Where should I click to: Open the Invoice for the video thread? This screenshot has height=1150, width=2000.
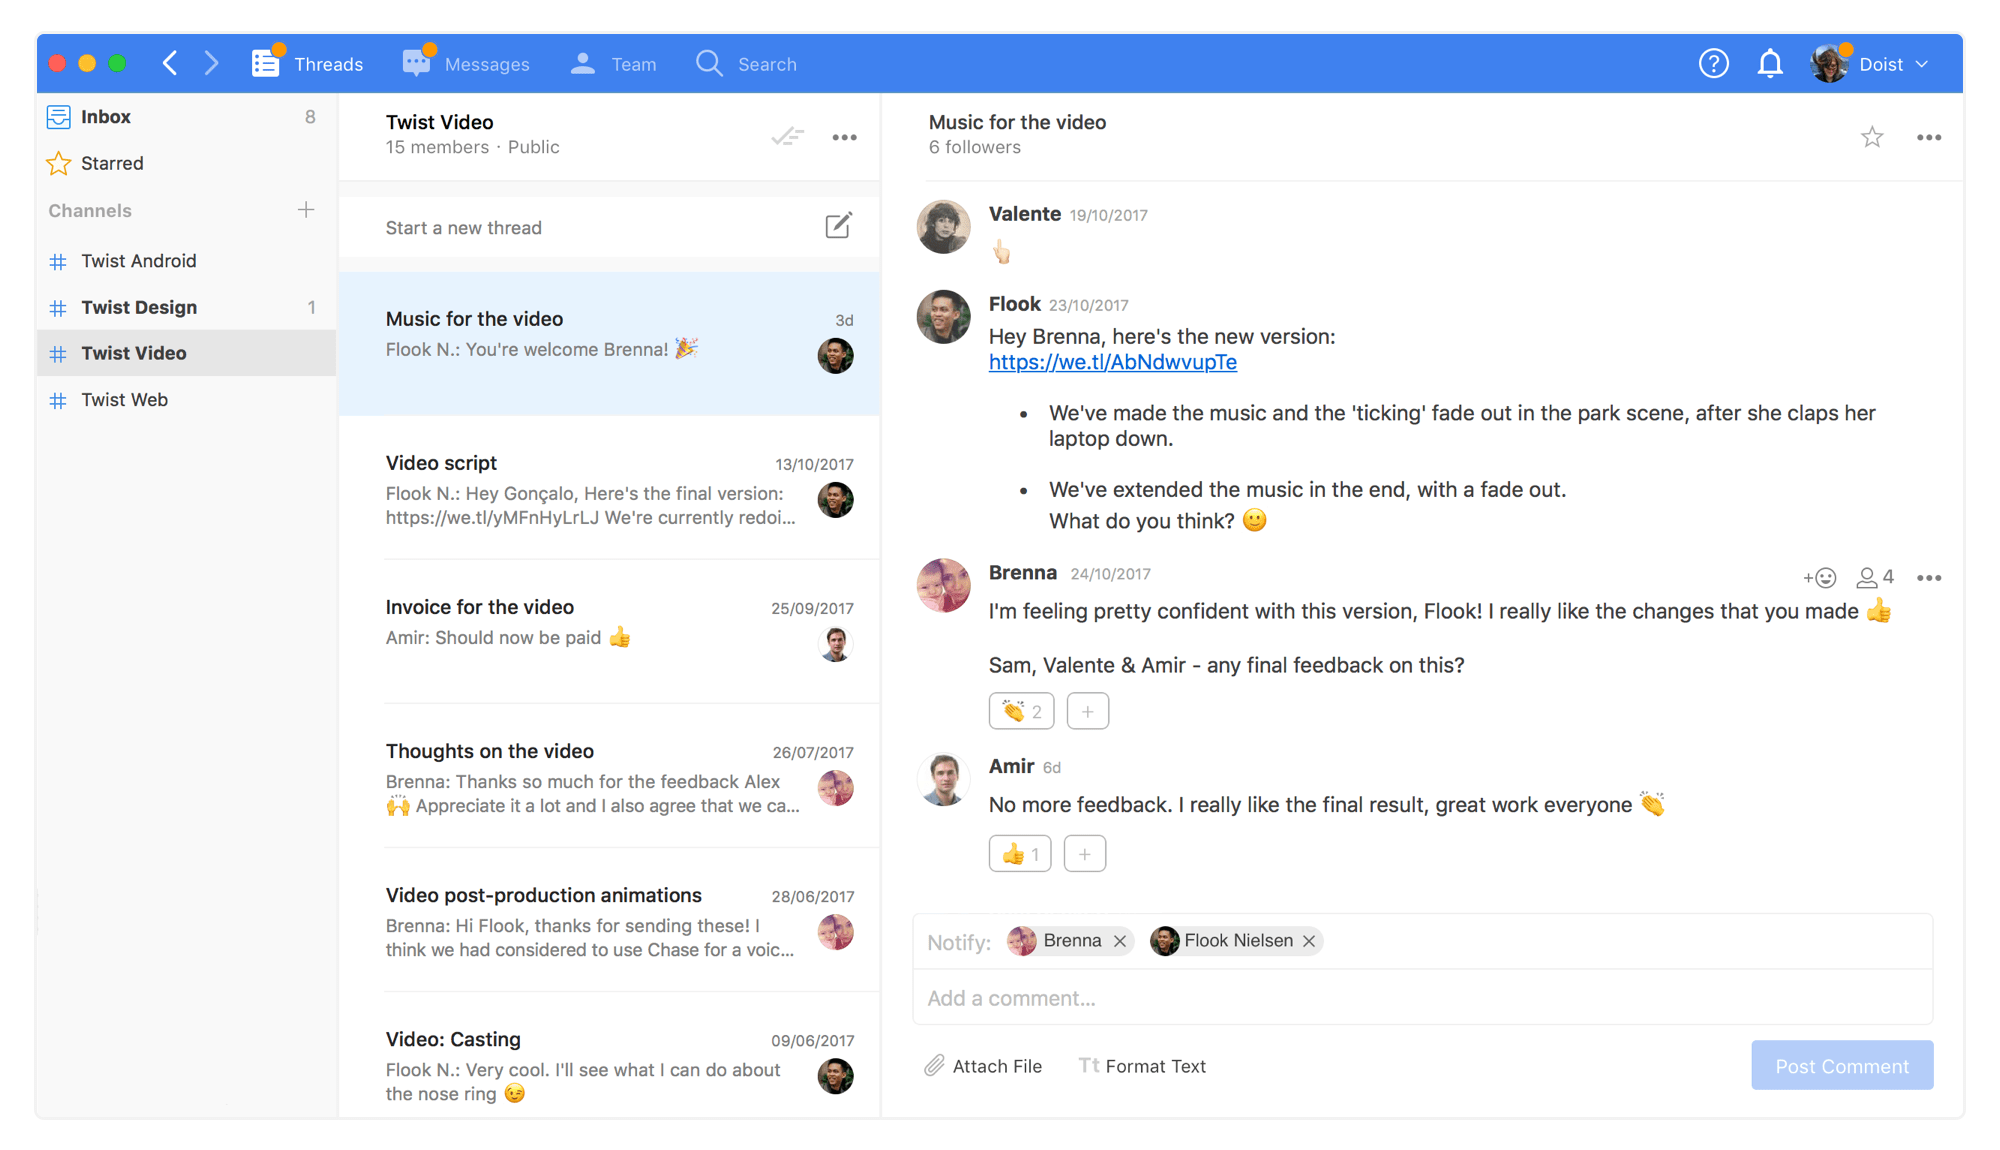(610, 633)
